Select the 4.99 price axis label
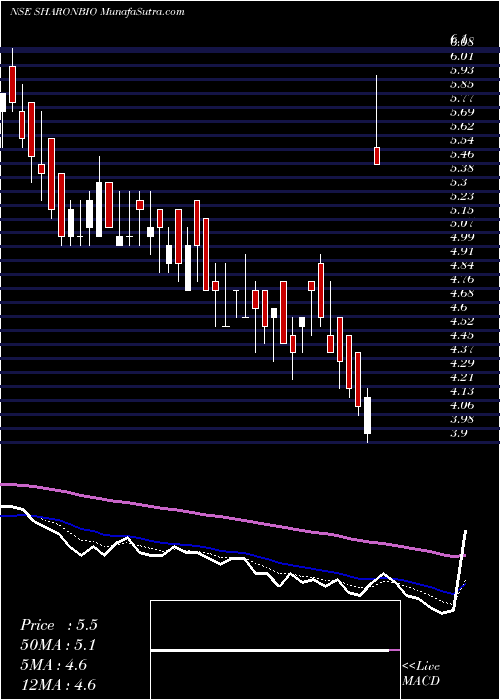The height and width of the screenshot is (700, 500). 462,237
